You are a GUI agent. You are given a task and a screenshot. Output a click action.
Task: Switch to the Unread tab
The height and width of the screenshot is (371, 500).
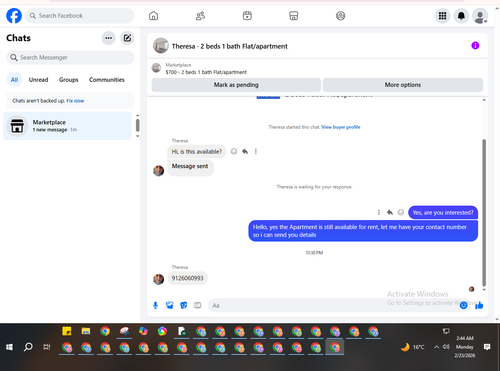click(x=38, y=80)
